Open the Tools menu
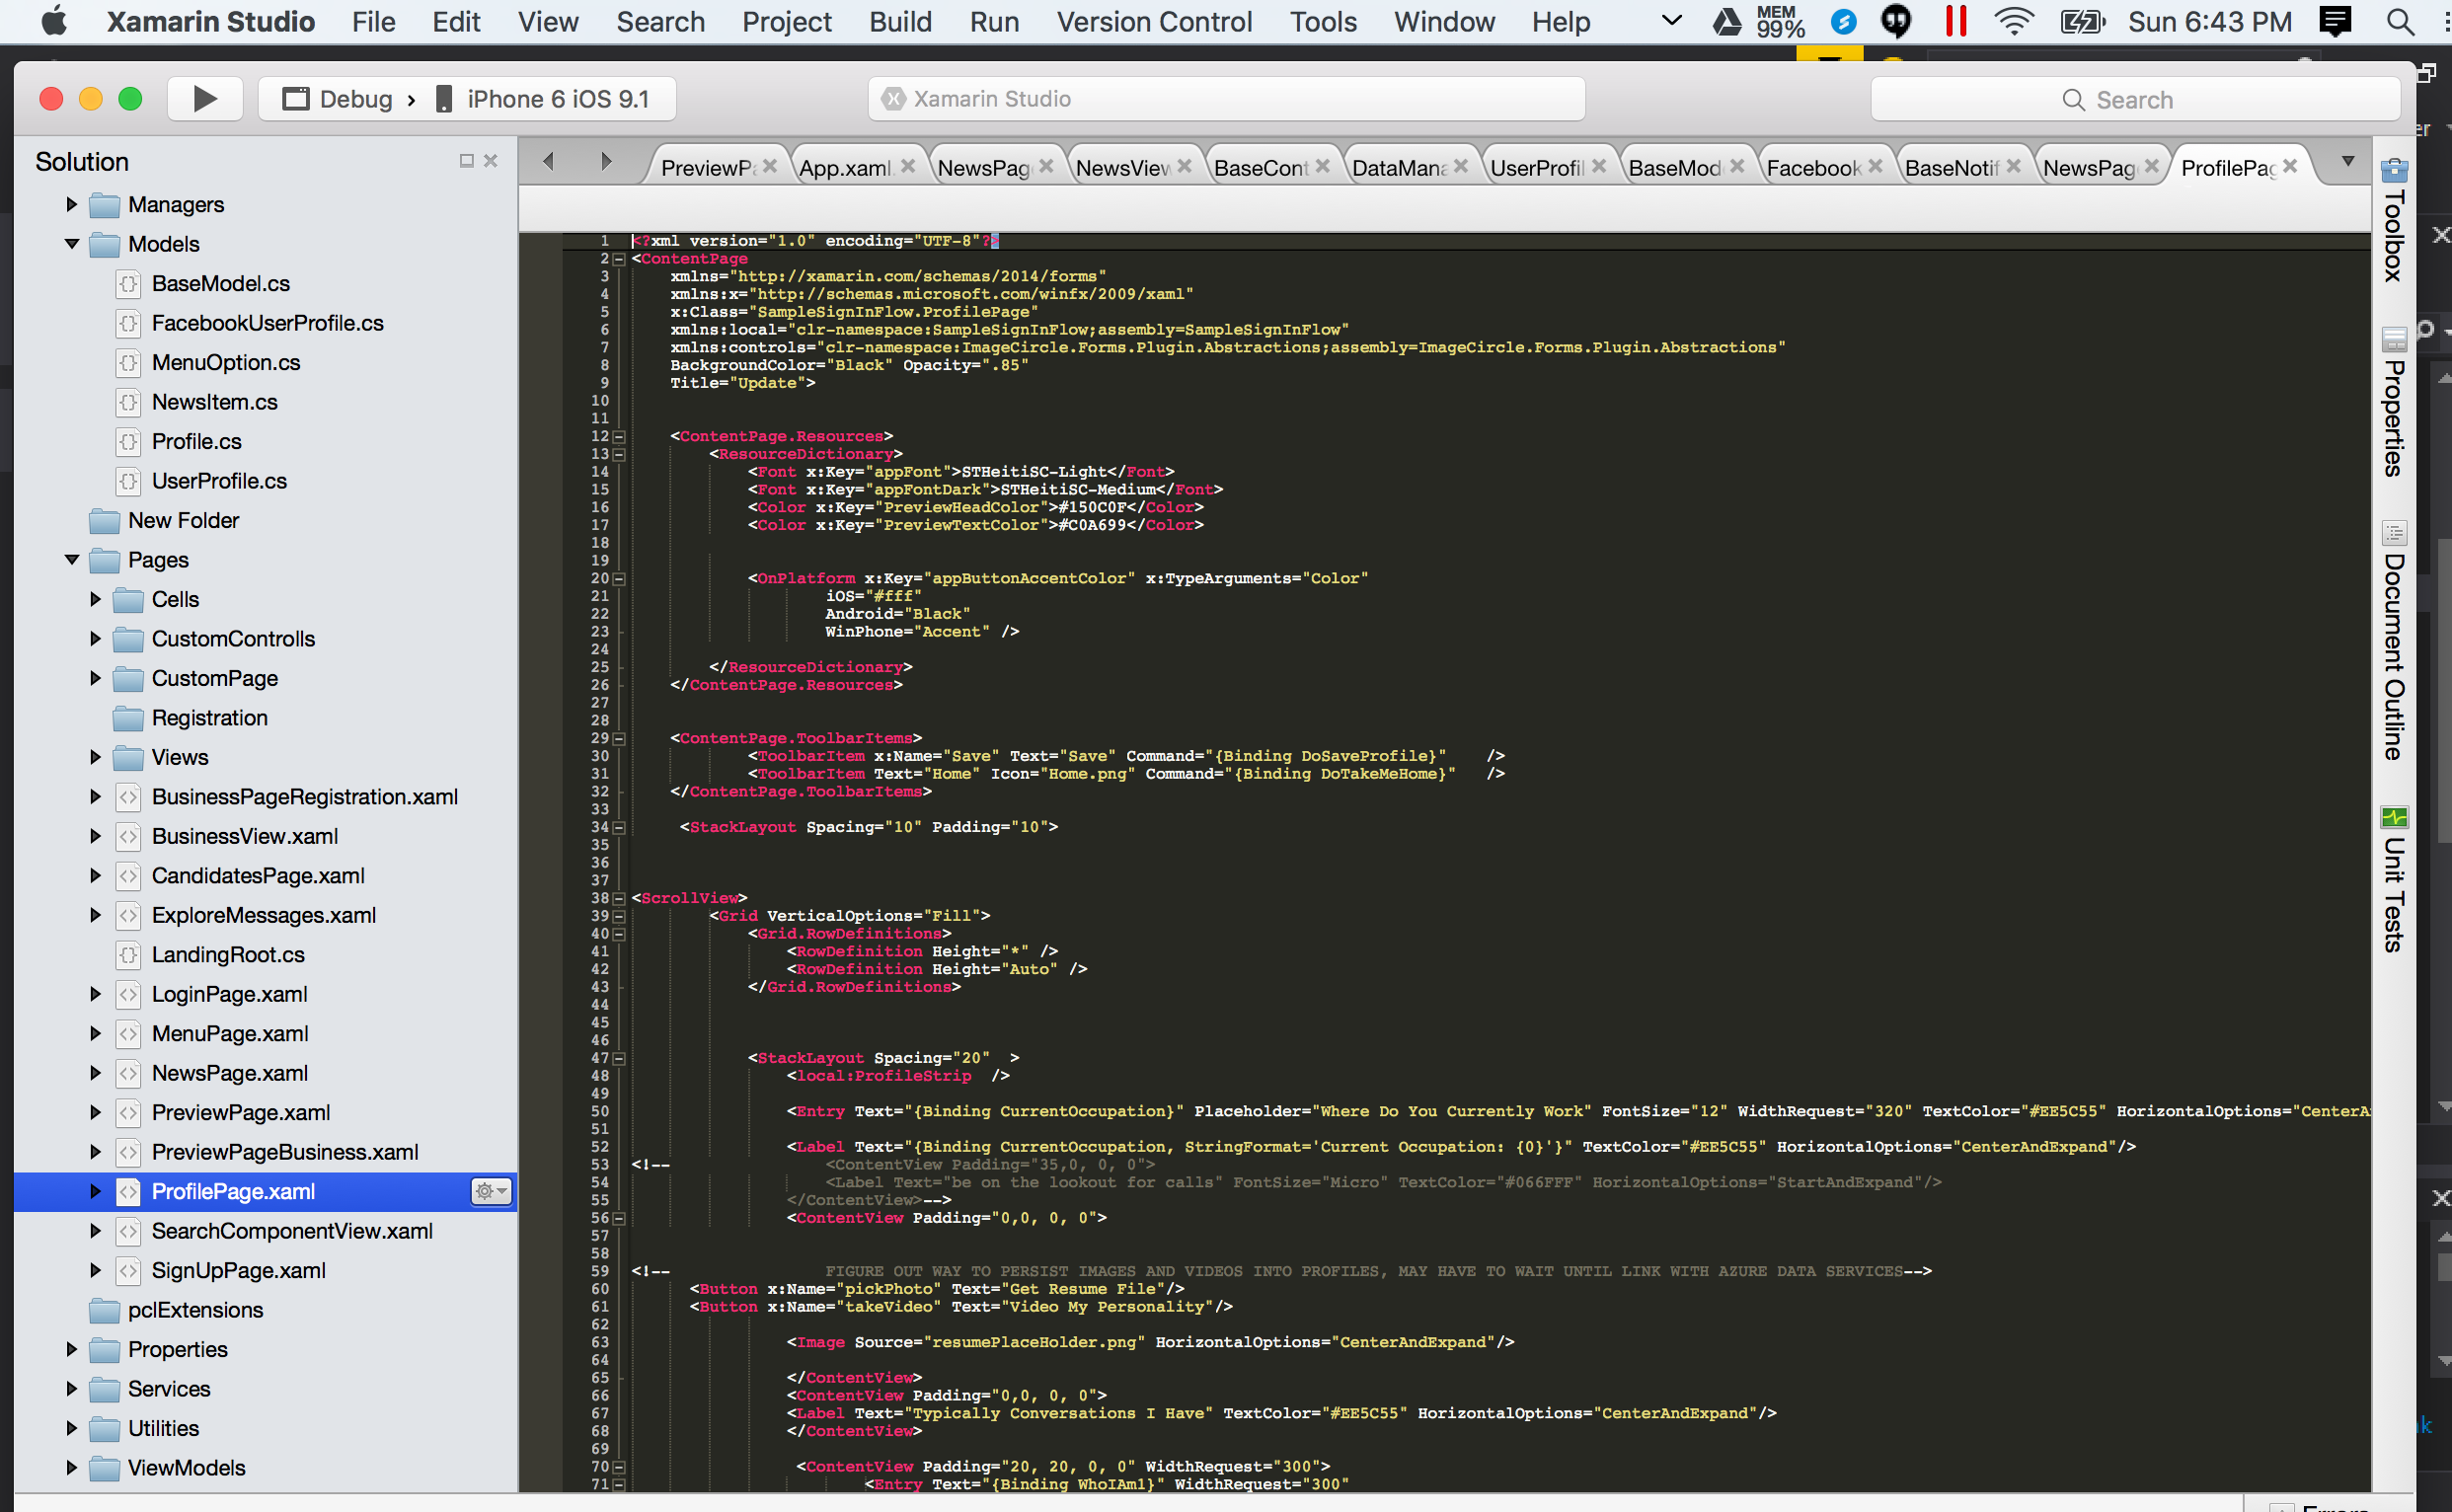The height and width of the screenshot is (1512, 2452). click(x=1323, y=21)
